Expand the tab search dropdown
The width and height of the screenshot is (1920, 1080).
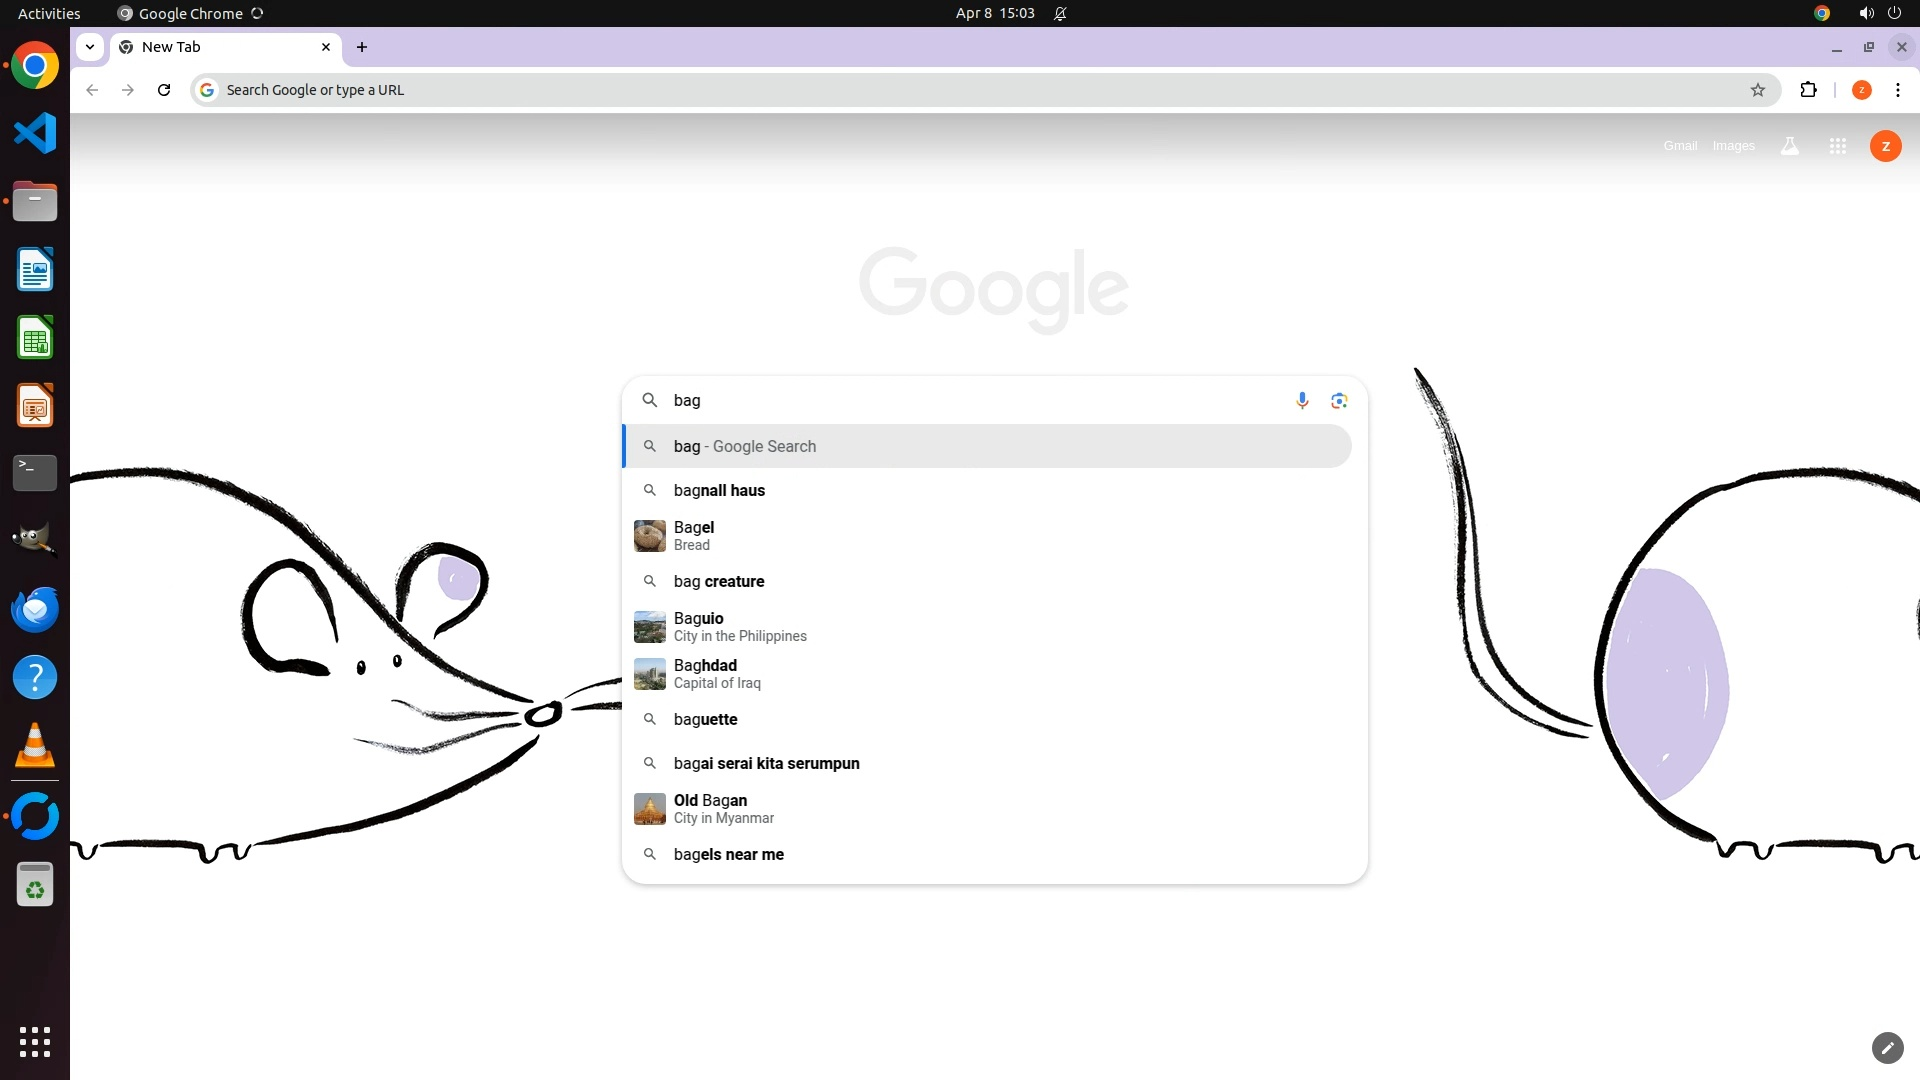[90, 47]
